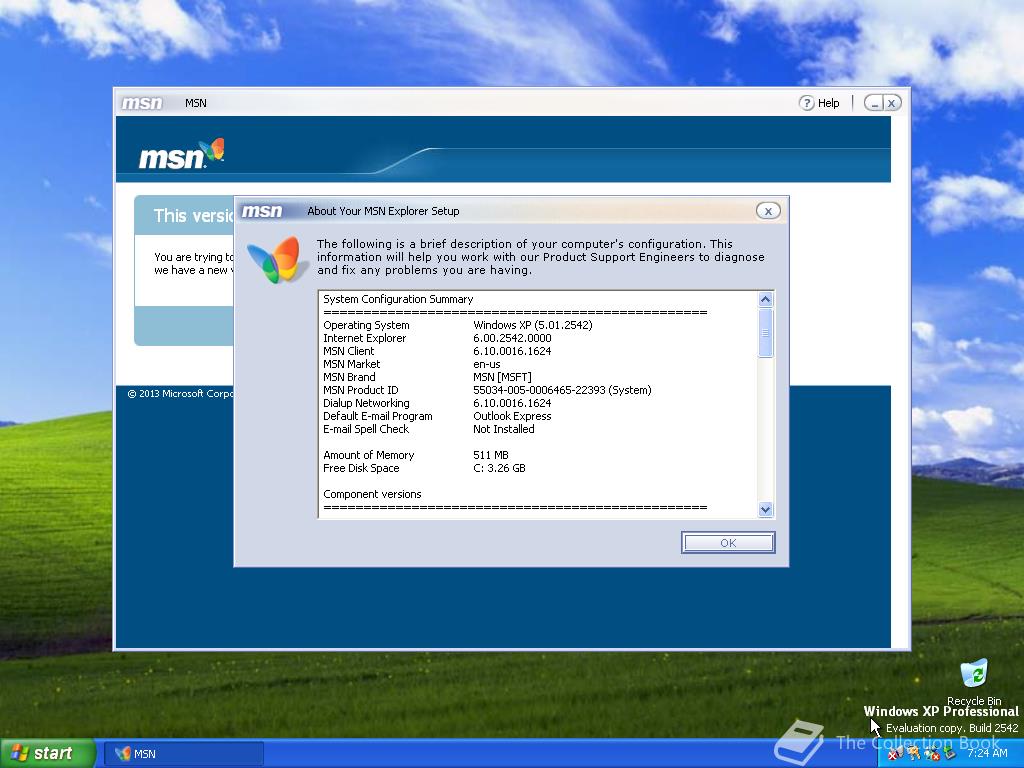Open the Recycle Bin desktop icon
The width and height of the screenshot is (1024, 768).
[x=974, y=682]
